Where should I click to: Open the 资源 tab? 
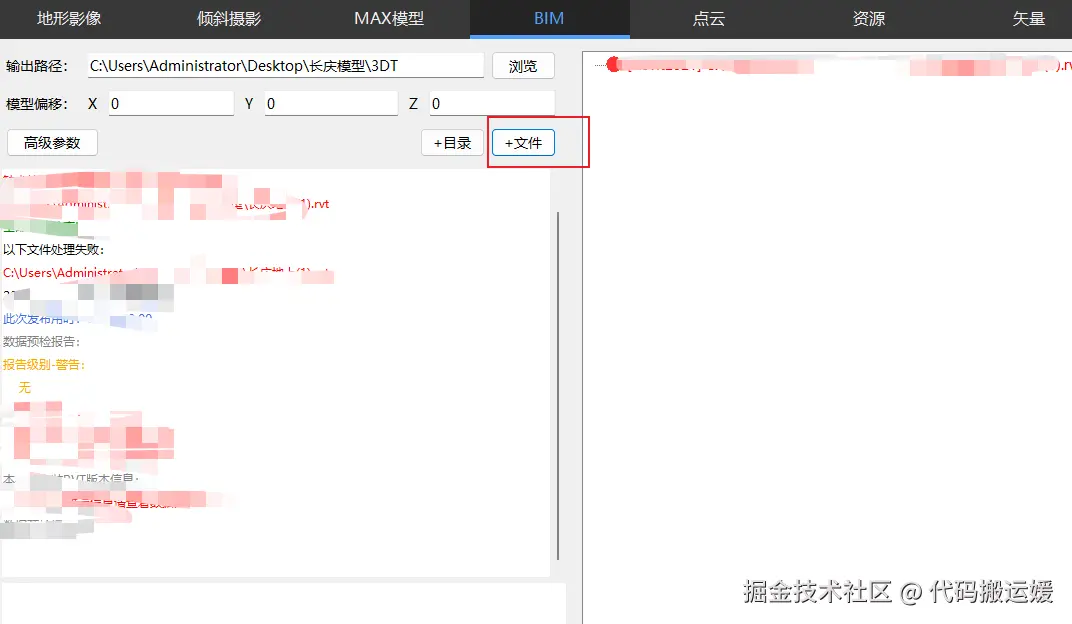coord(869,18)
